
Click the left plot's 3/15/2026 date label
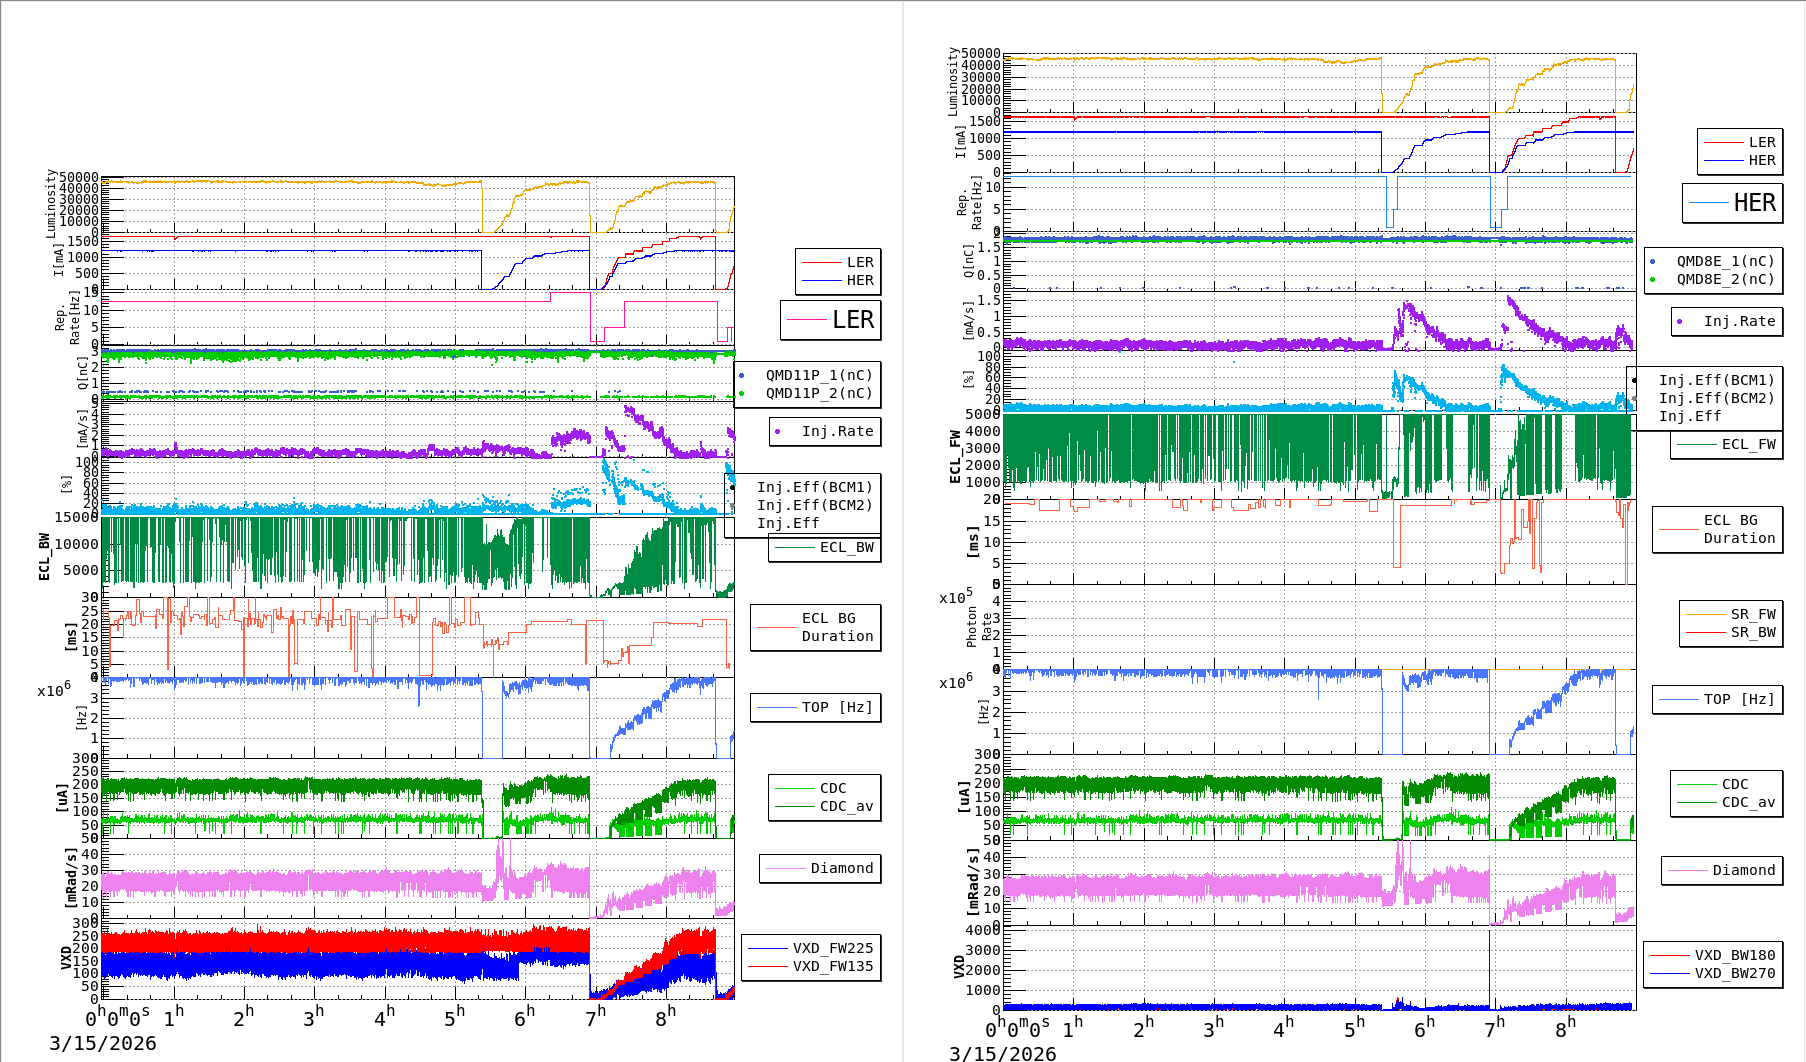point(103,1043)
